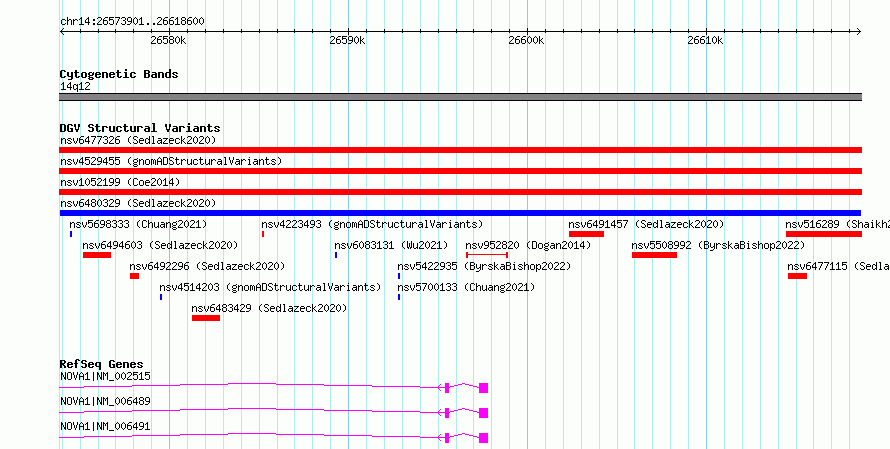Click the DGV Structural Variants track title
Viewport: 890px width, 449px height.
[x=140, y=128]
